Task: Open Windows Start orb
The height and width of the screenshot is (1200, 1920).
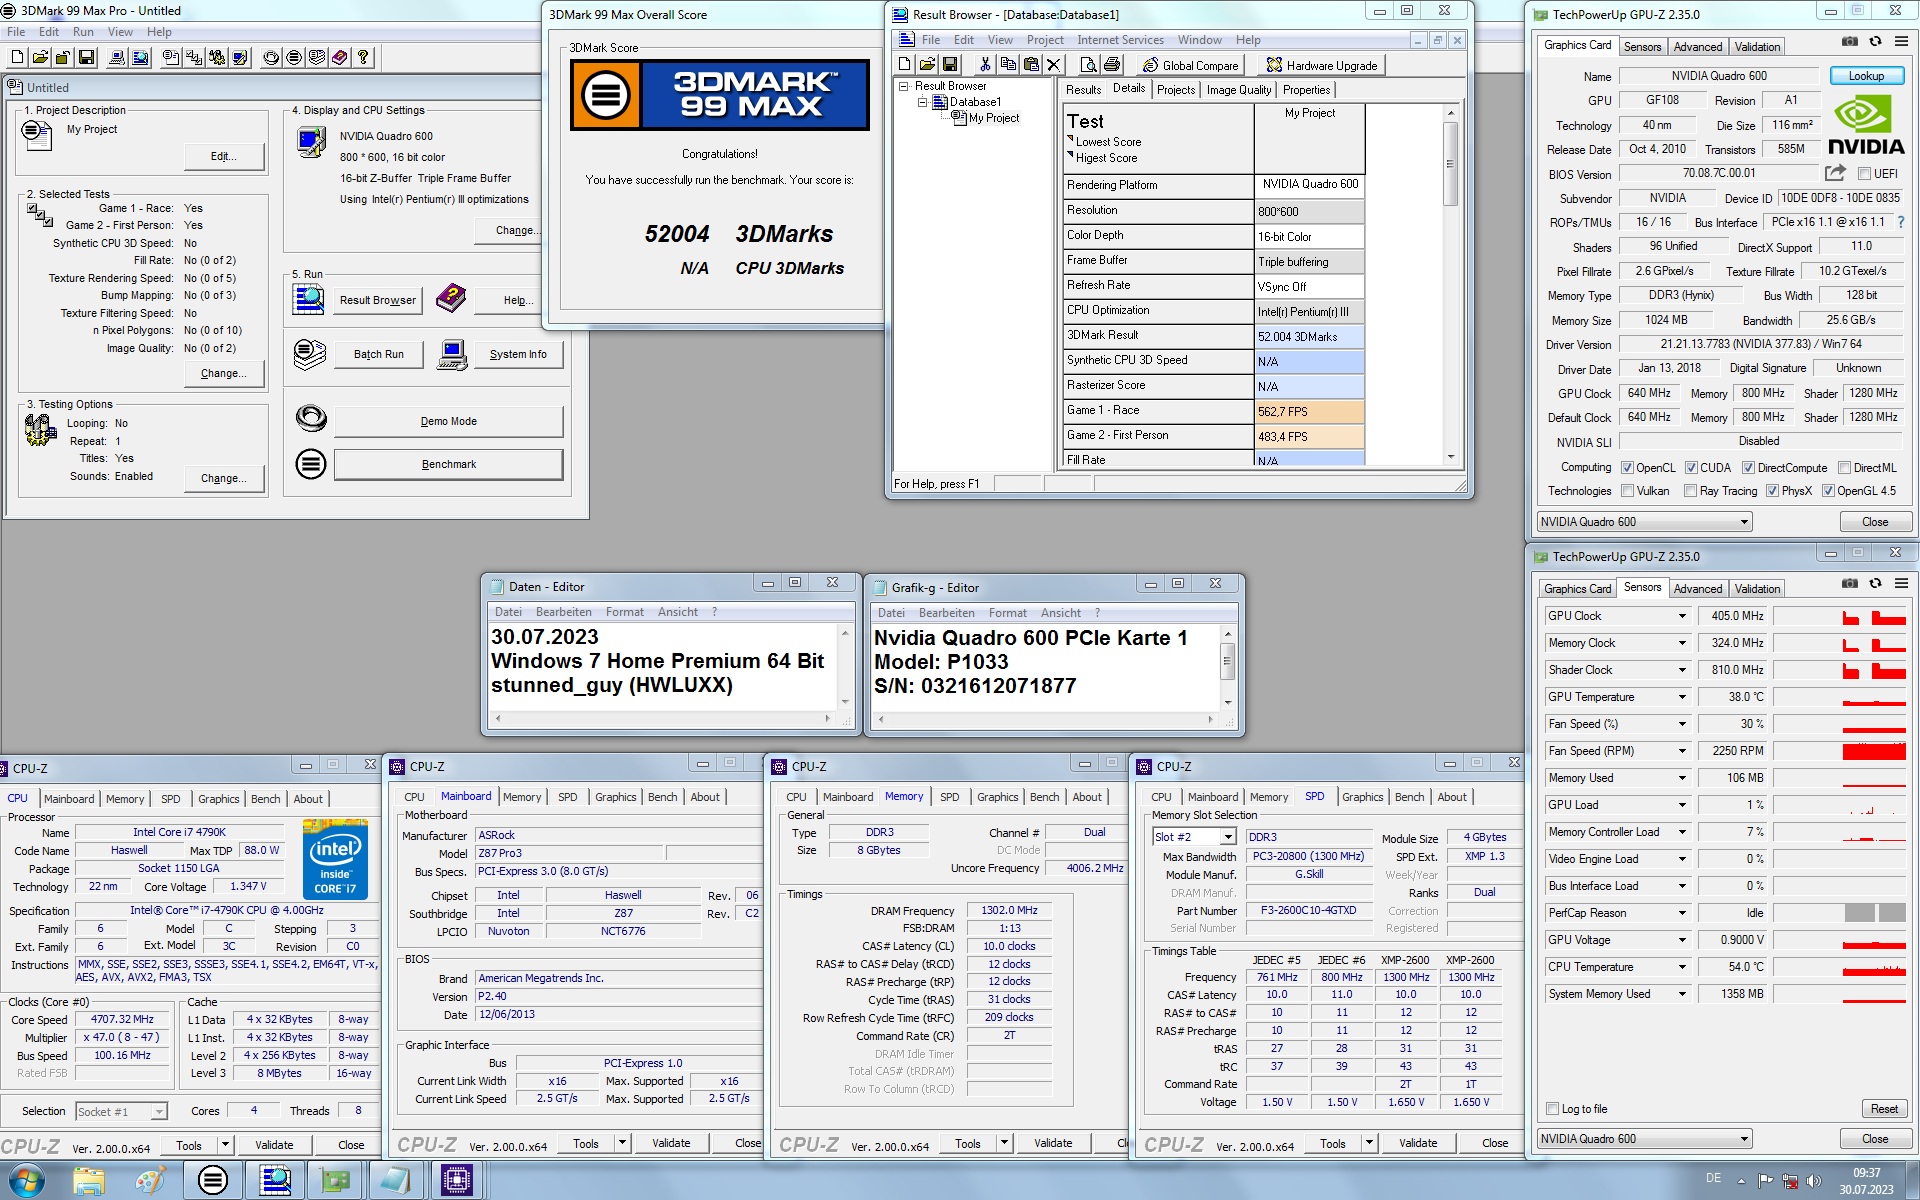Action: pyautogui.click(x=26, y=1180)
